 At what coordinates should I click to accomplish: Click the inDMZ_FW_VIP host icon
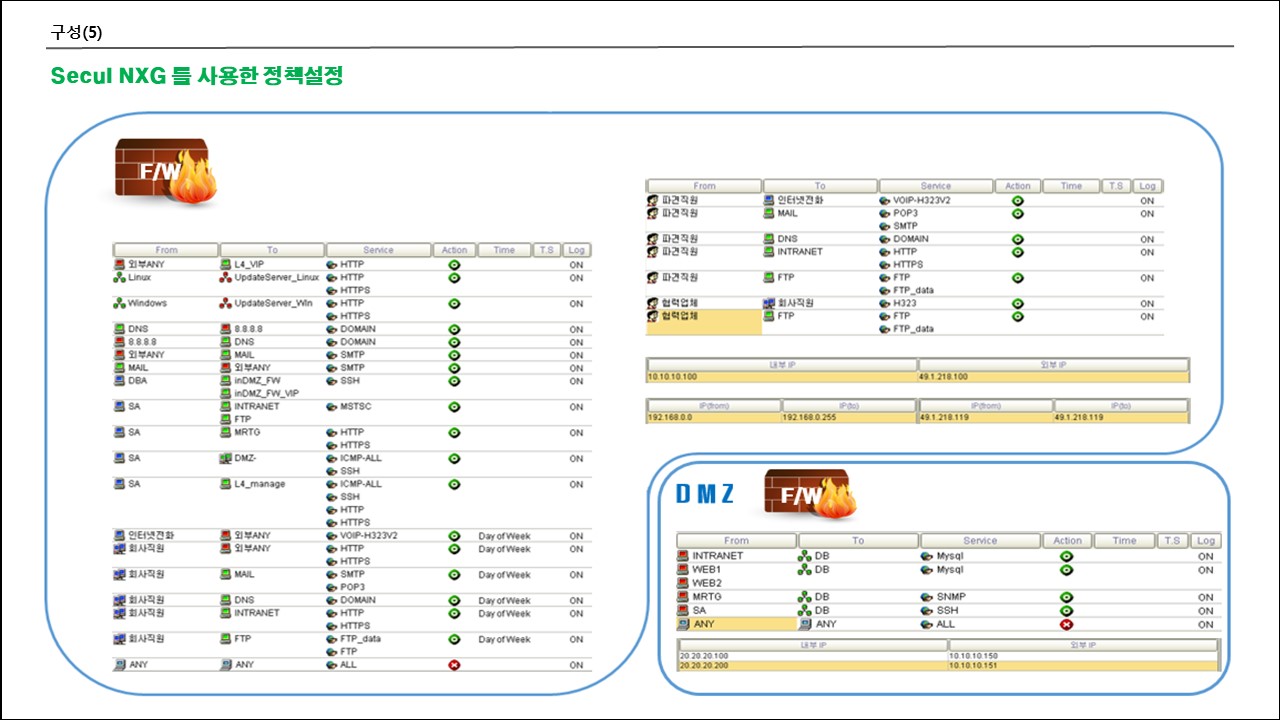tap(226, 394)
